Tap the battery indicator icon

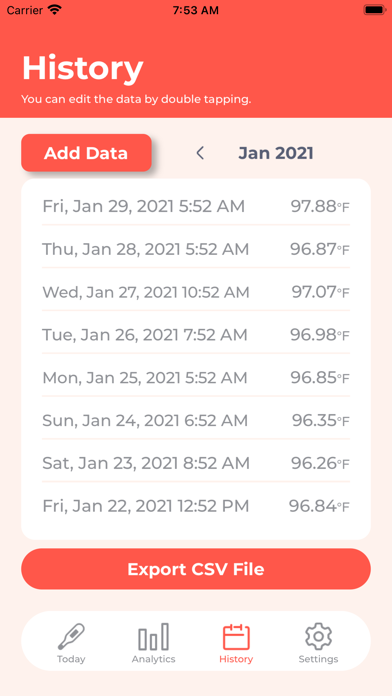click(374, 10)
